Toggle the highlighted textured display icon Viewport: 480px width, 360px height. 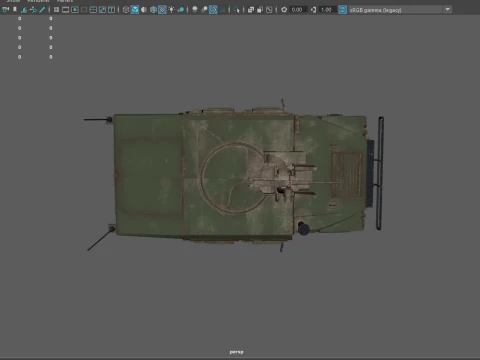tap(162, 10)
